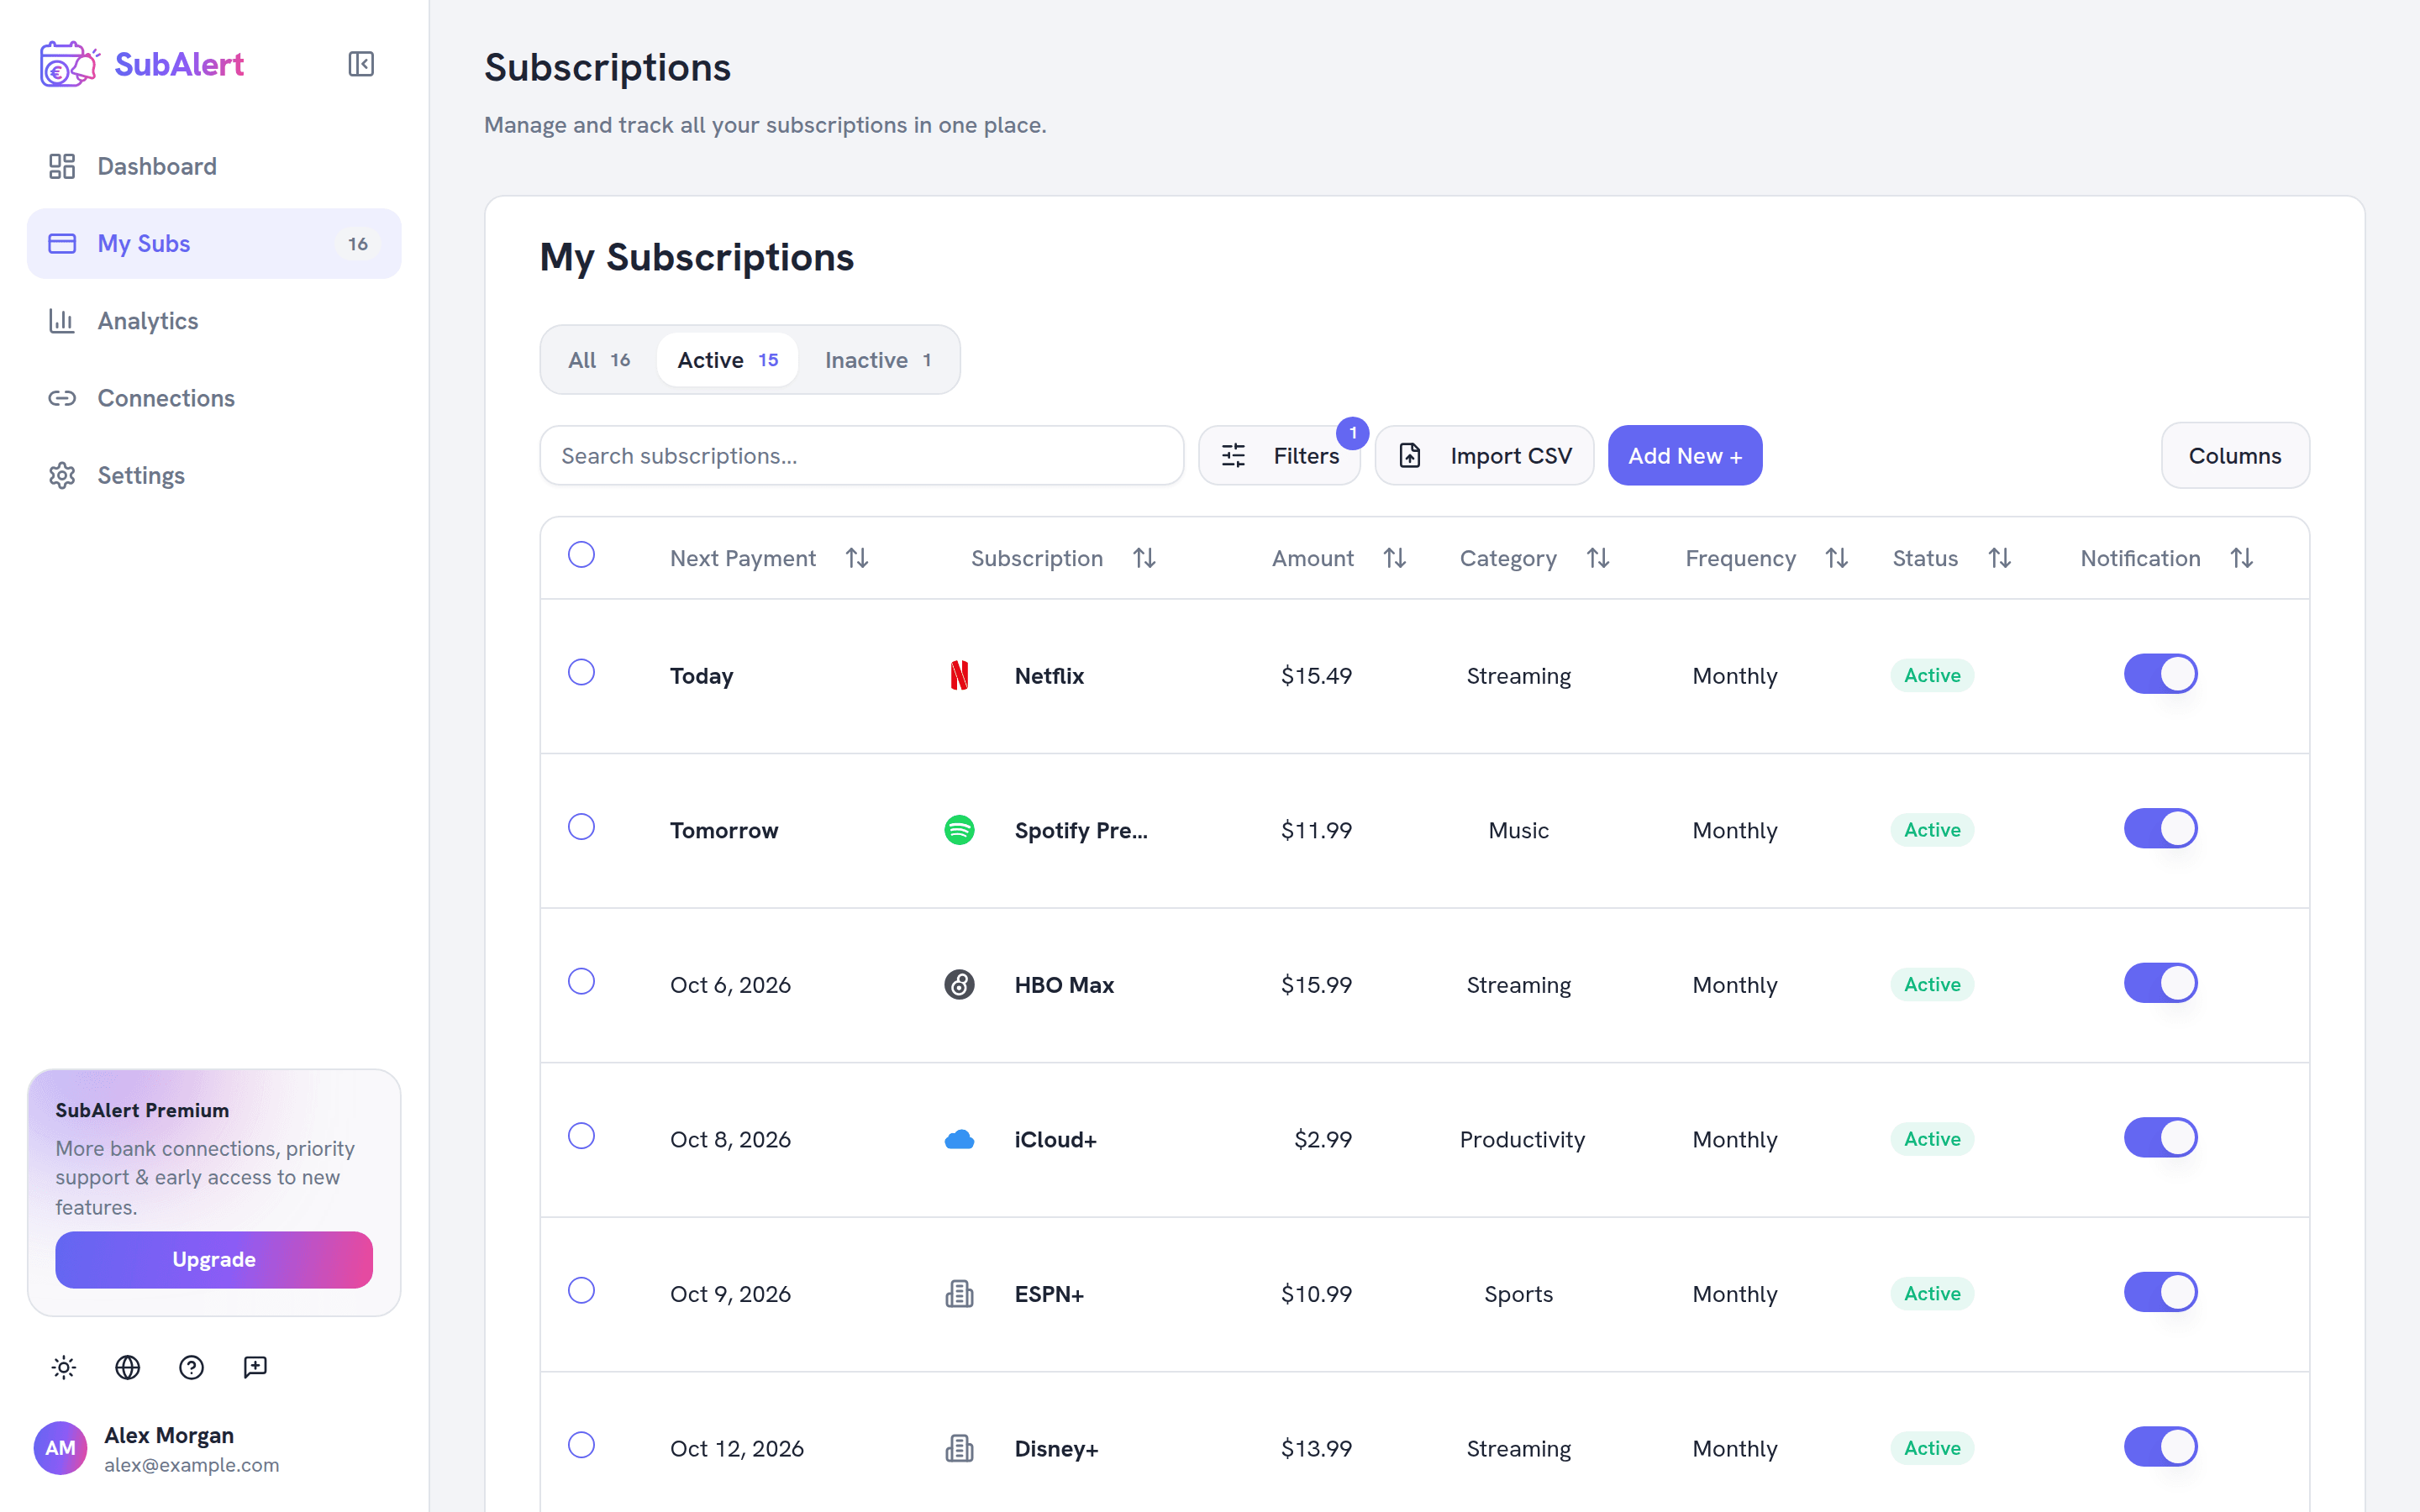Click the Spotify logo icon
Screen dimensions: 2420x1512
(x=959, y=830)
